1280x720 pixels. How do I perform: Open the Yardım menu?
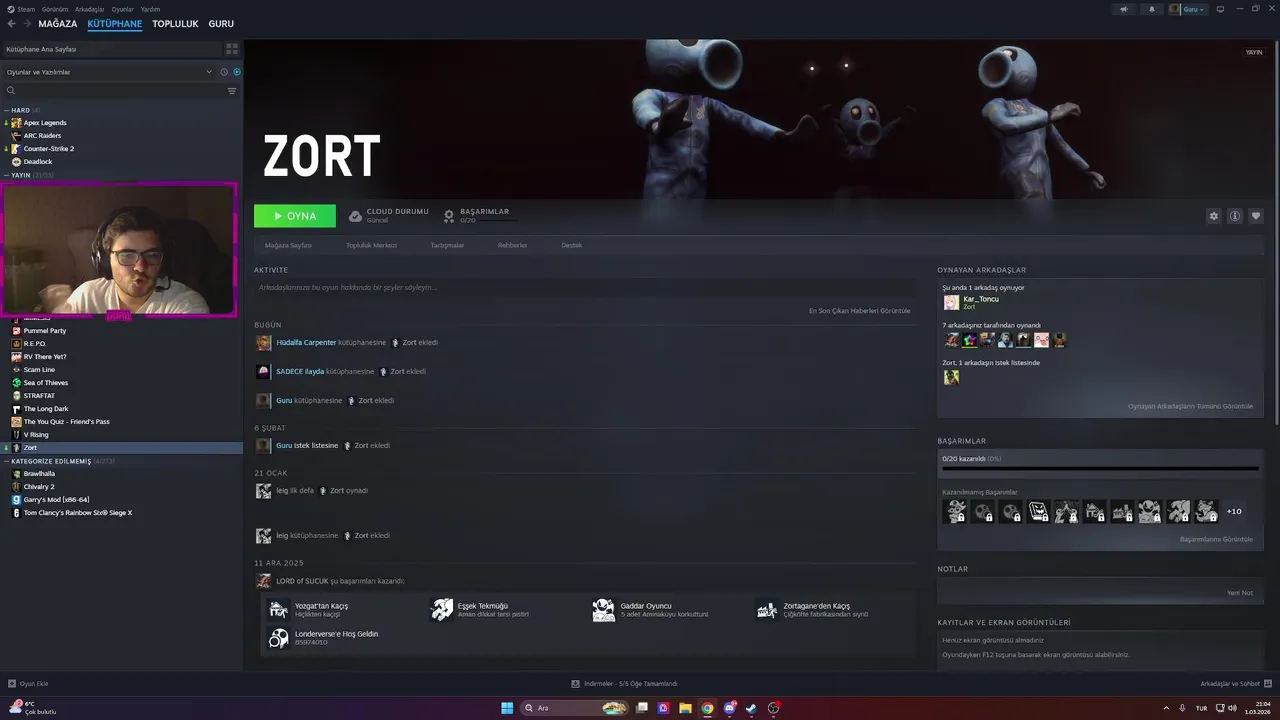click(150, 9)
